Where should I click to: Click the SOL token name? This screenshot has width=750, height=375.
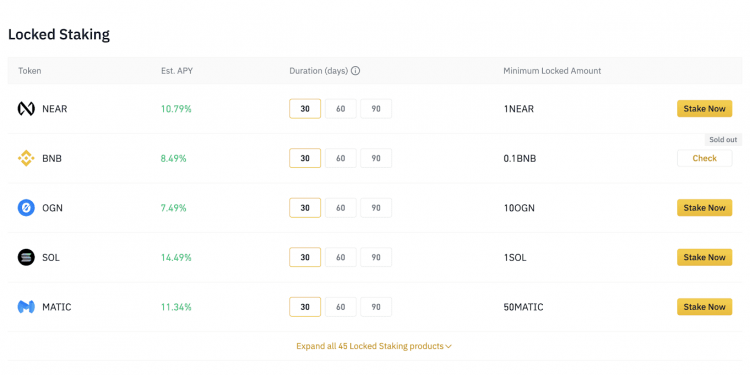coord(51,257)
